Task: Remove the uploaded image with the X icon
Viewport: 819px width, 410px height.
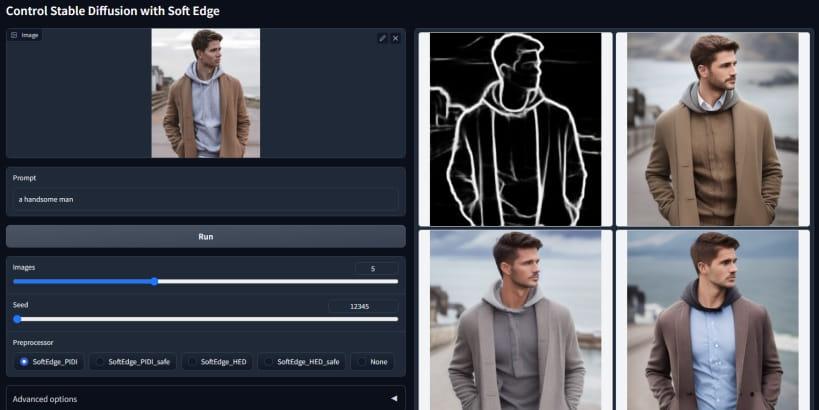Action: pyautogui.click(x=395, y=38)
